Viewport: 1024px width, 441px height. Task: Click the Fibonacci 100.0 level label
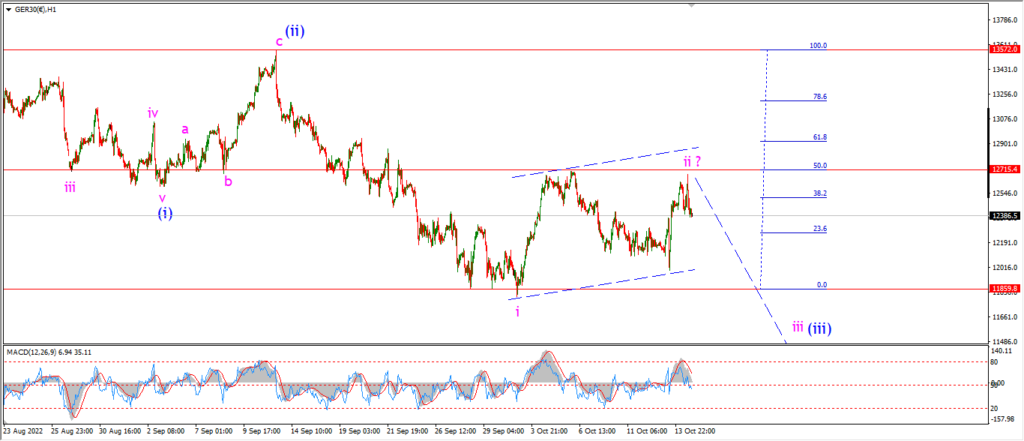click(x=818, y=46)
